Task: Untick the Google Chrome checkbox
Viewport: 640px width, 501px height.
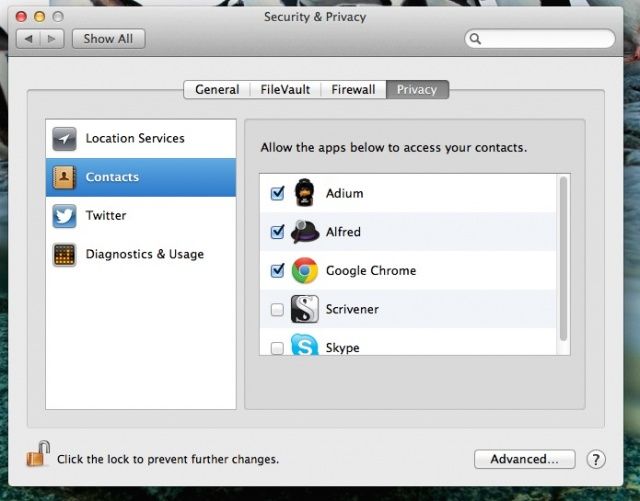Action: point(277,271)
